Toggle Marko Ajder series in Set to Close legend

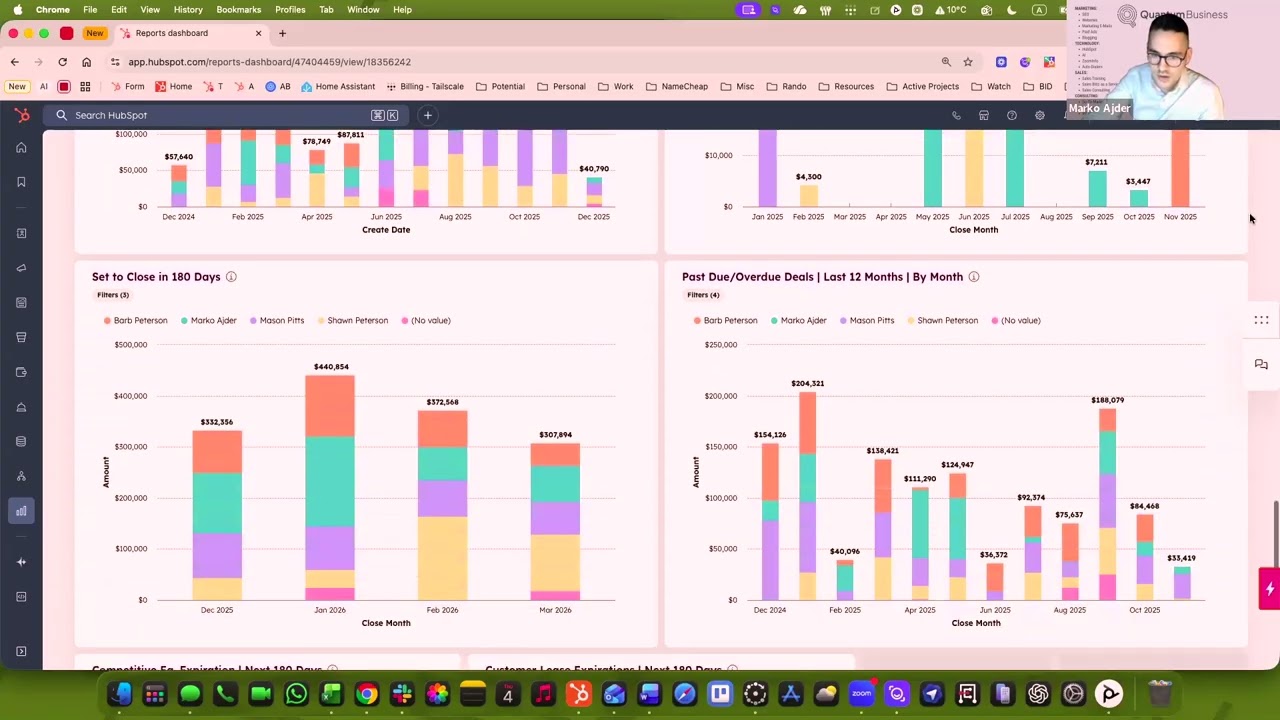pos(208,321)
